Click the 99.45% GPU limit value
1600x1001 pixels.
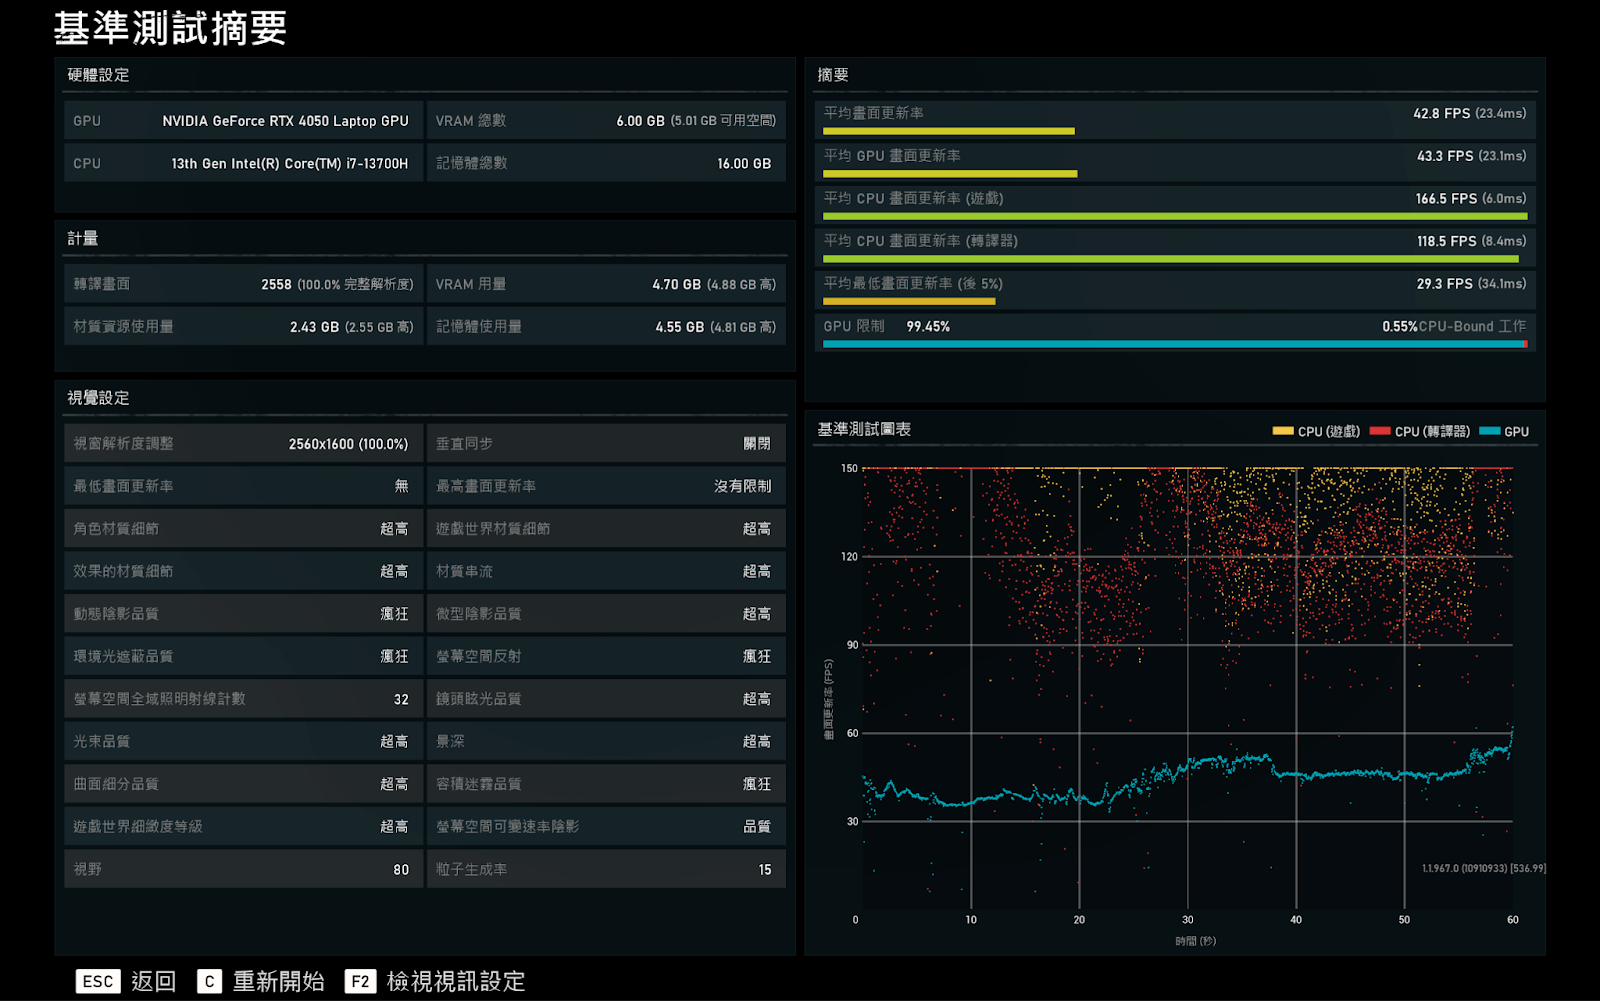928,327
